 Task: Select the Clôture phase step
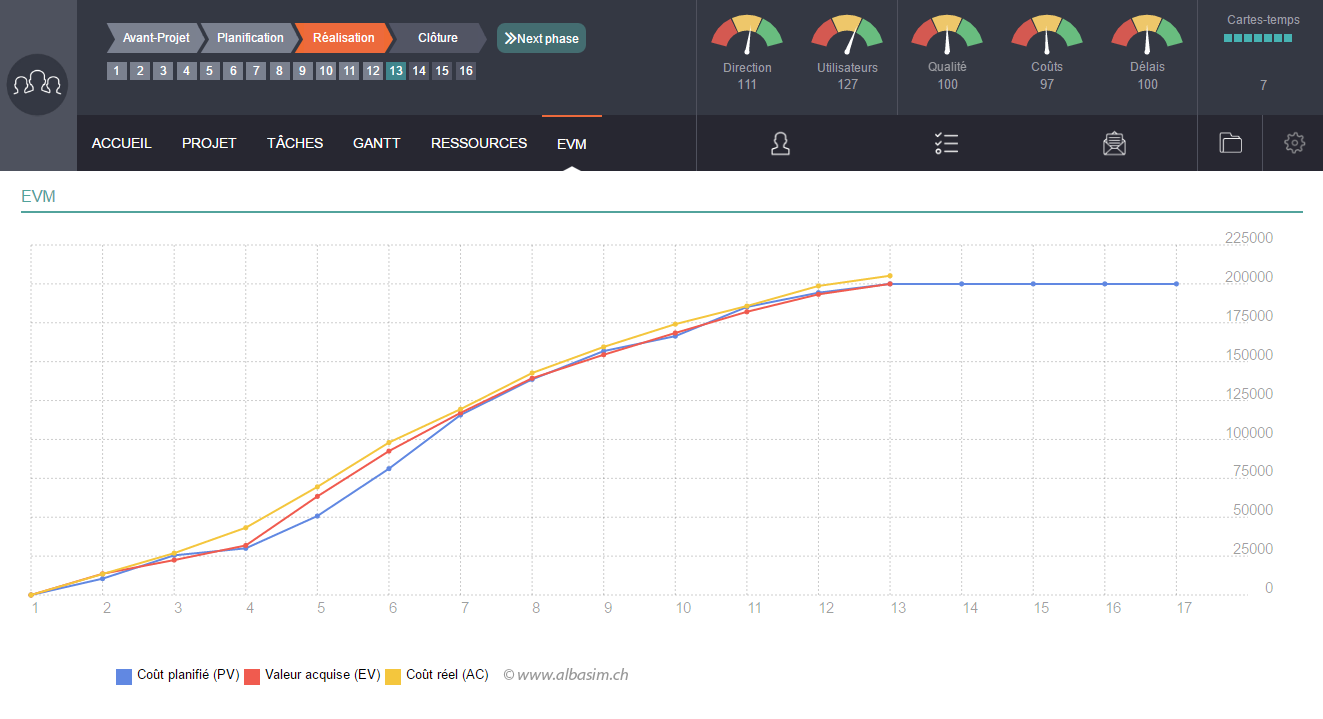click(437, 38)
